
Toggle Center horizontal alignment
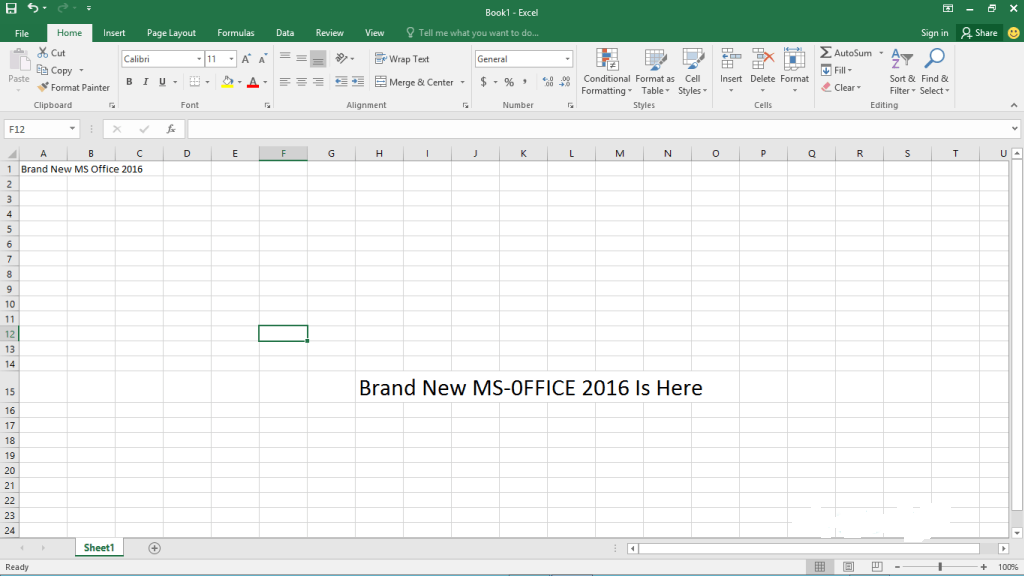coord(301,82)
